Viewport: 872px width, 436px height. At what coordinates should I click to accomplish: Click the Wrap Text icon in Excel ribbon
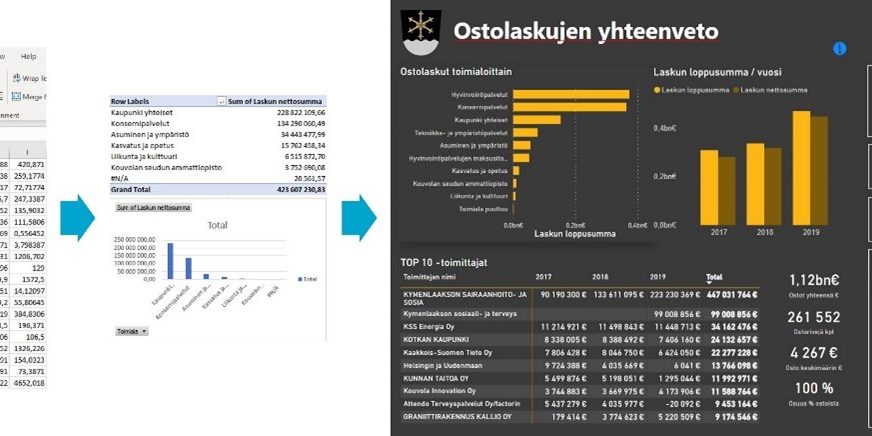click(17, 78)
